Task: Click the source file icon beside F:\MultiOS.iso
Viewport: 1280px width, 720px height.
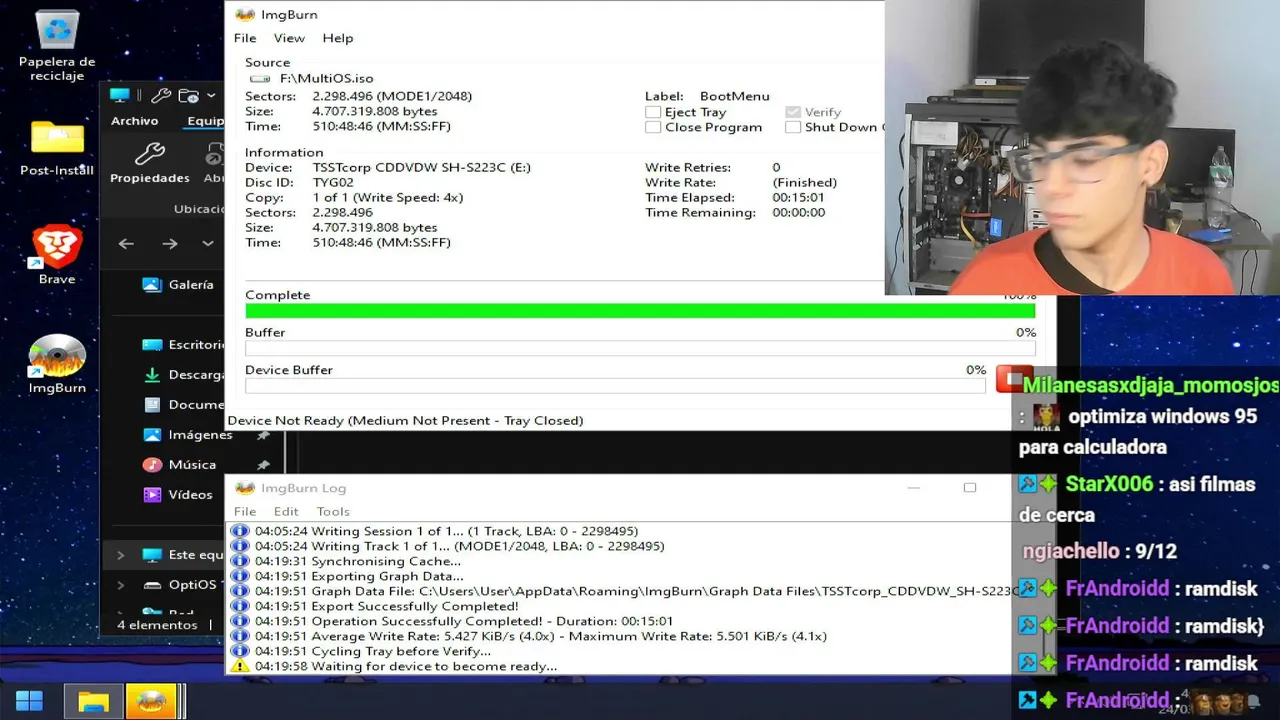Action: pyautogui.click(x=260, y=78)
